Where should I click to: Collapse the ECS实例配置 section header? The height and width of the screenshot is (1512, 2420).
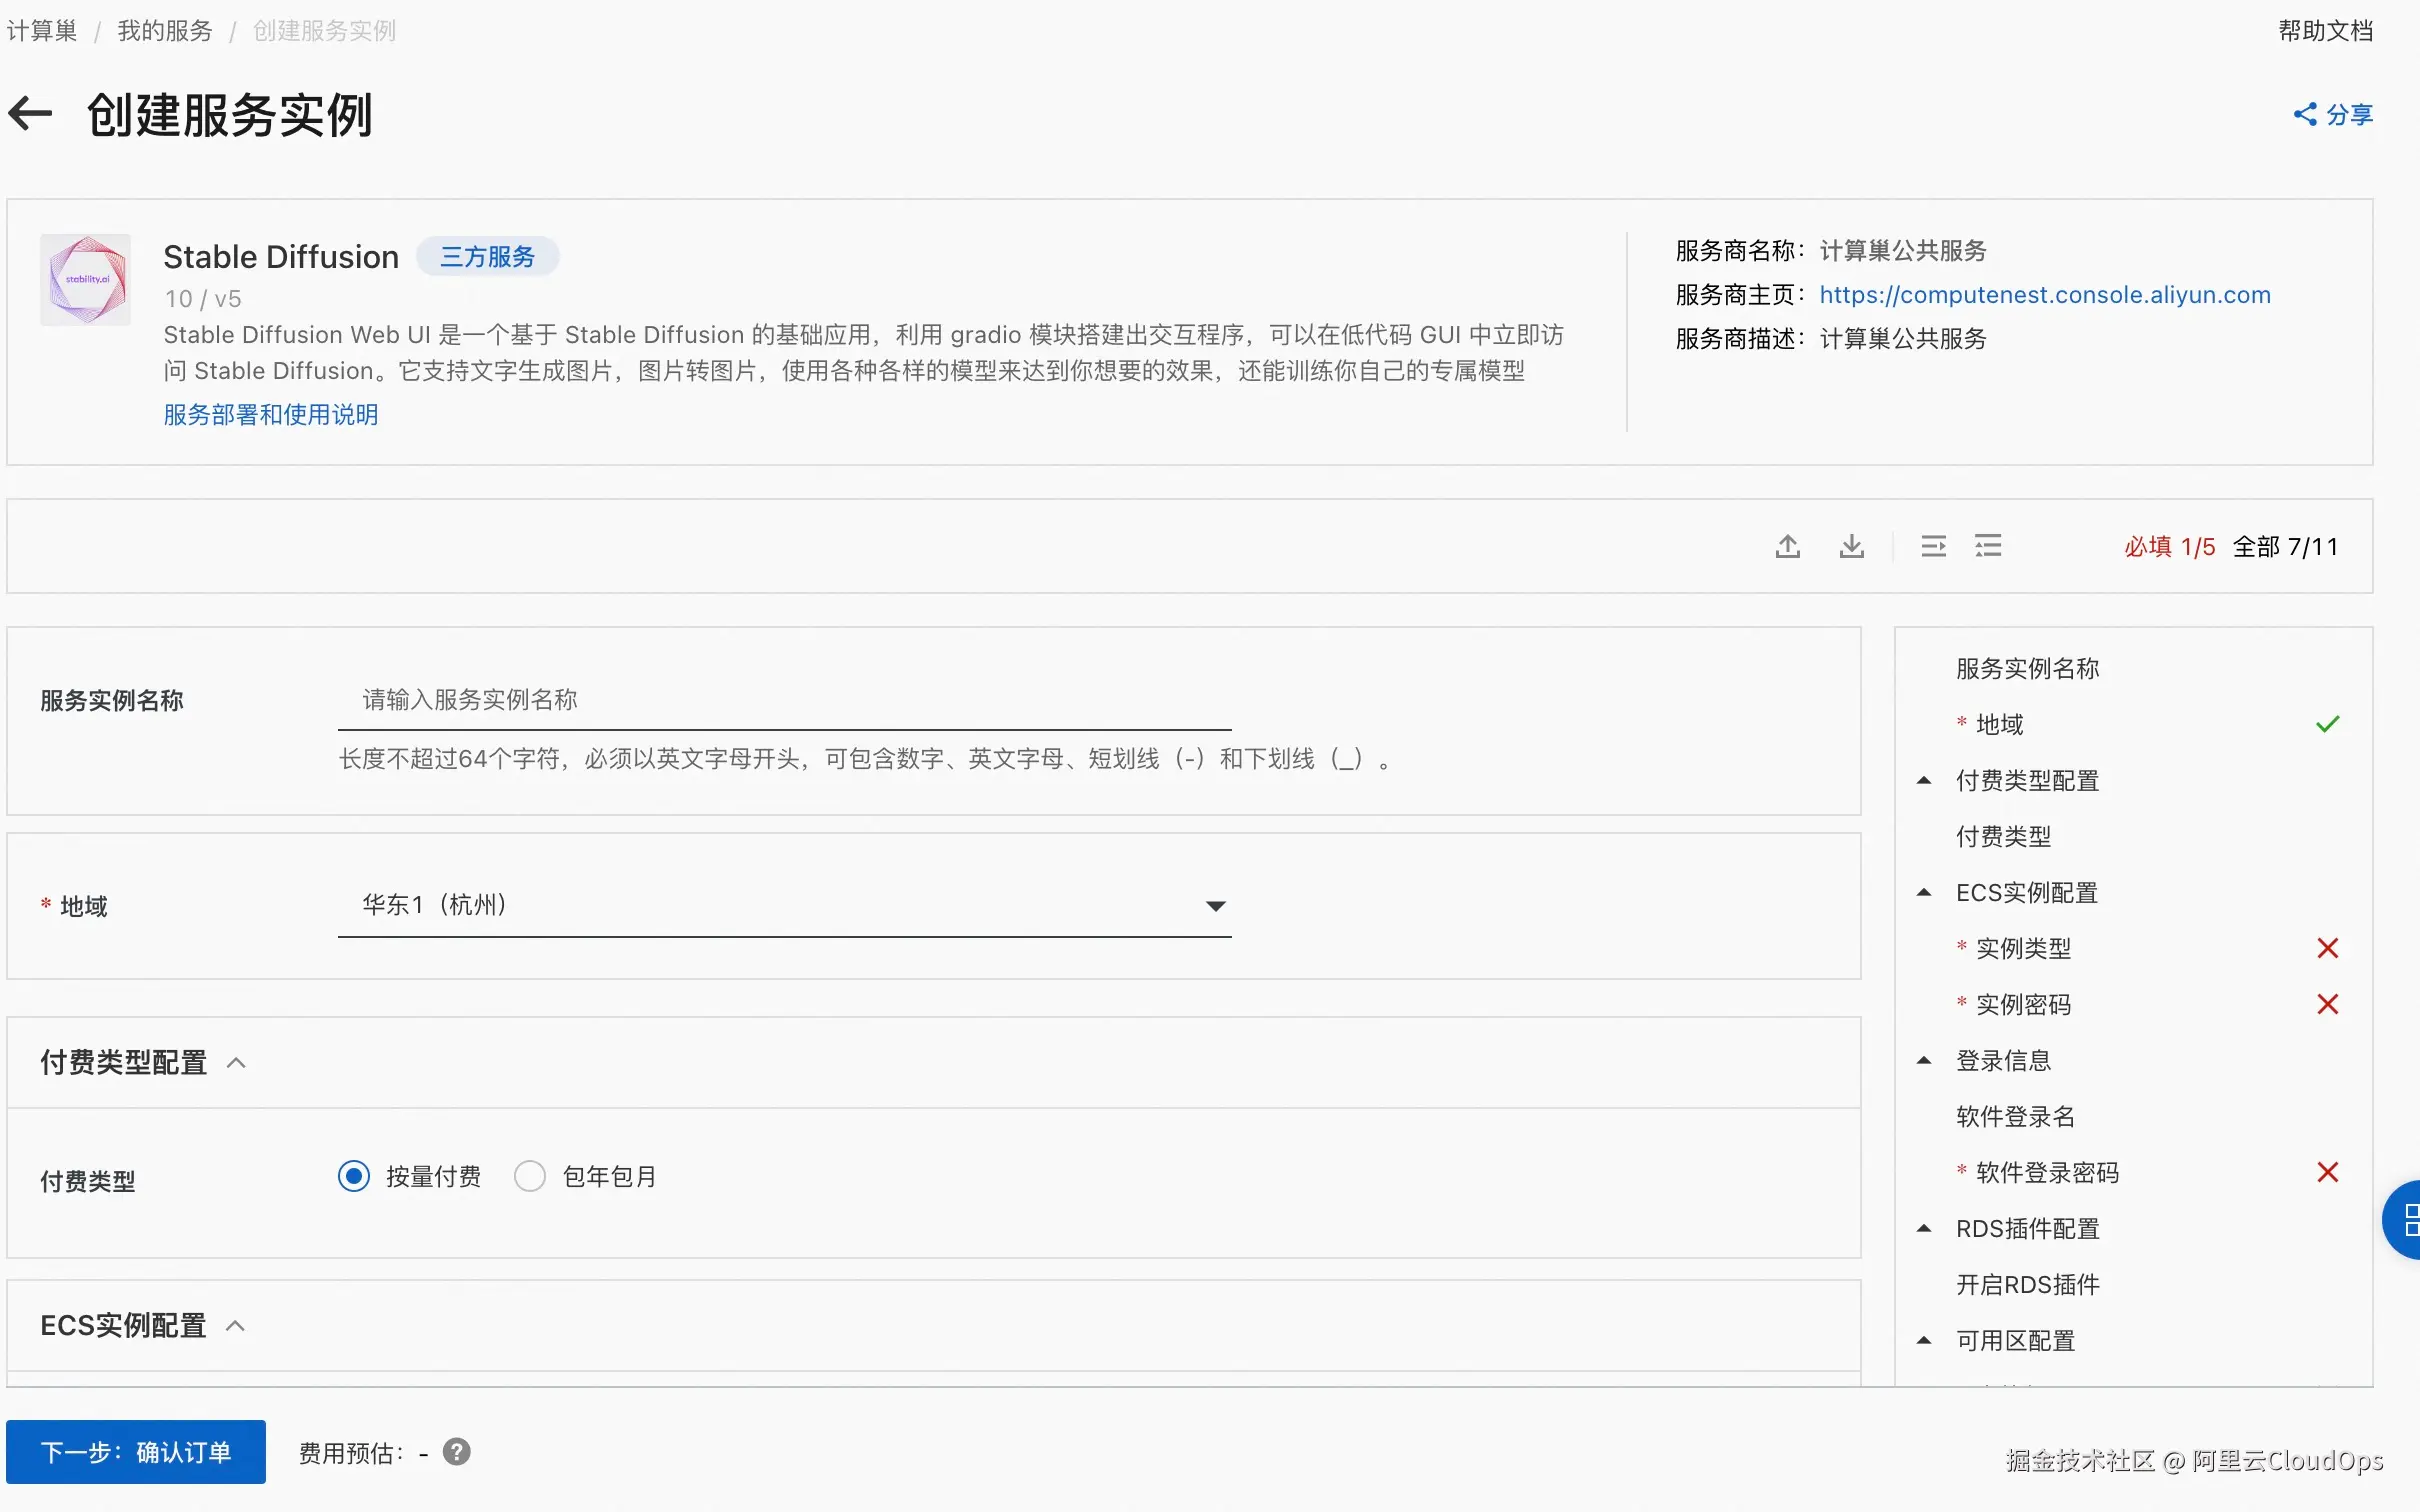tap(236, 1326)
